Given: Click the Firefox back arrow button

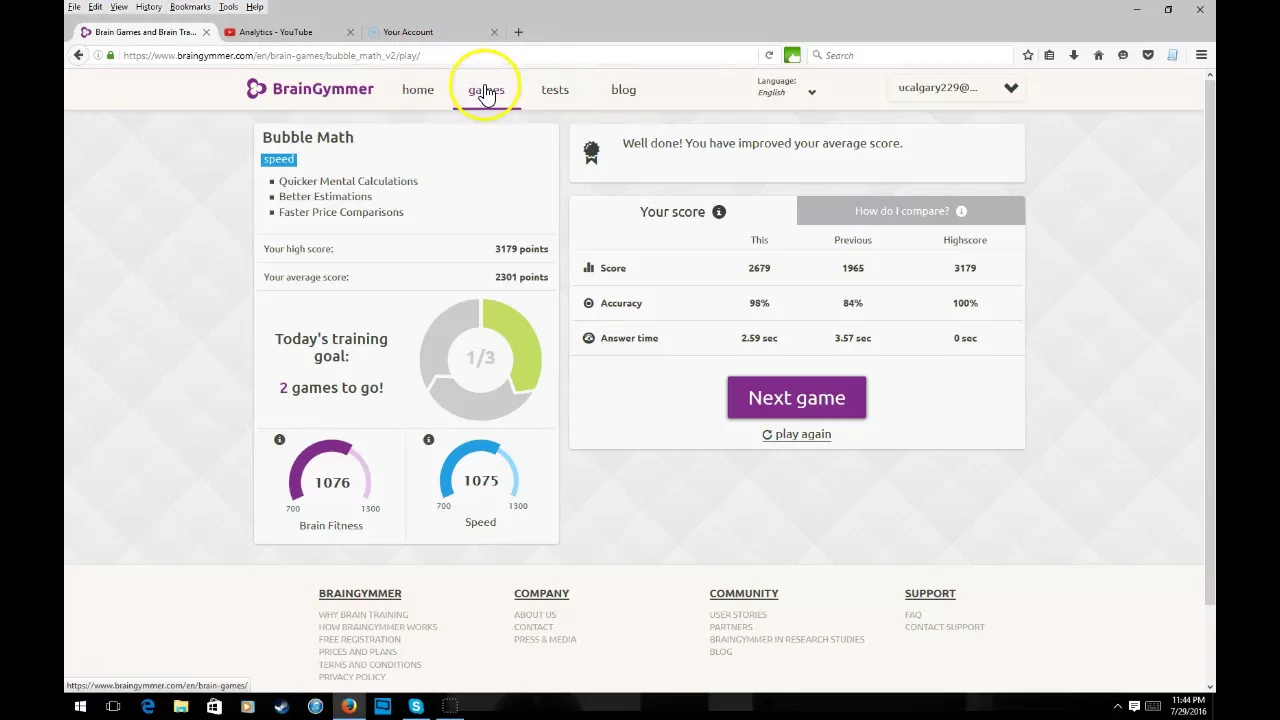Looking at the screenshot, I should (78, 55).
